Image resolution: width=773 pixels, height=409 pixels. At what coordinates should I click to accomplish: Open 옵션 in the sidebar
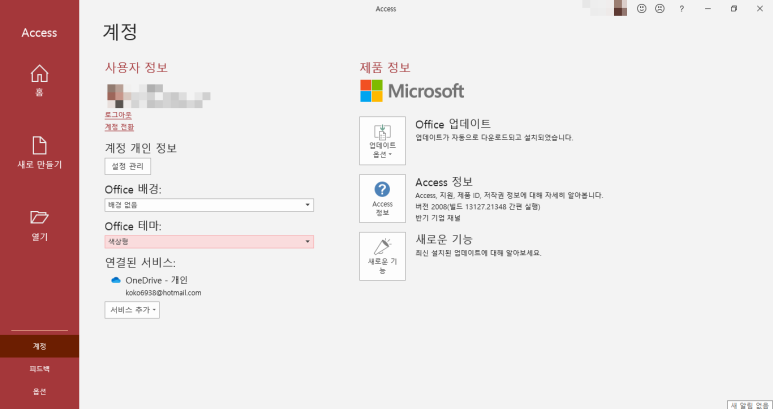pos(39,392)
